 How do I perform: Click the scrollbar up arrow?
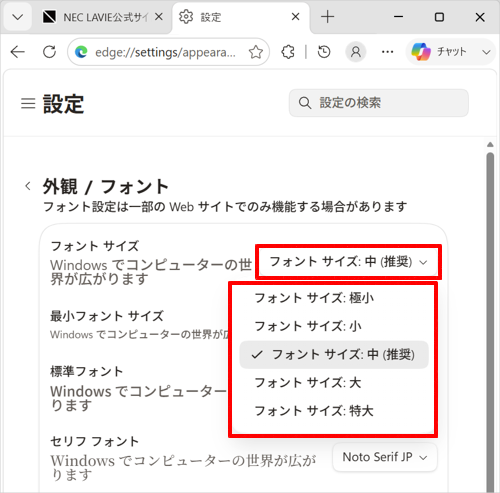(490, 144)
